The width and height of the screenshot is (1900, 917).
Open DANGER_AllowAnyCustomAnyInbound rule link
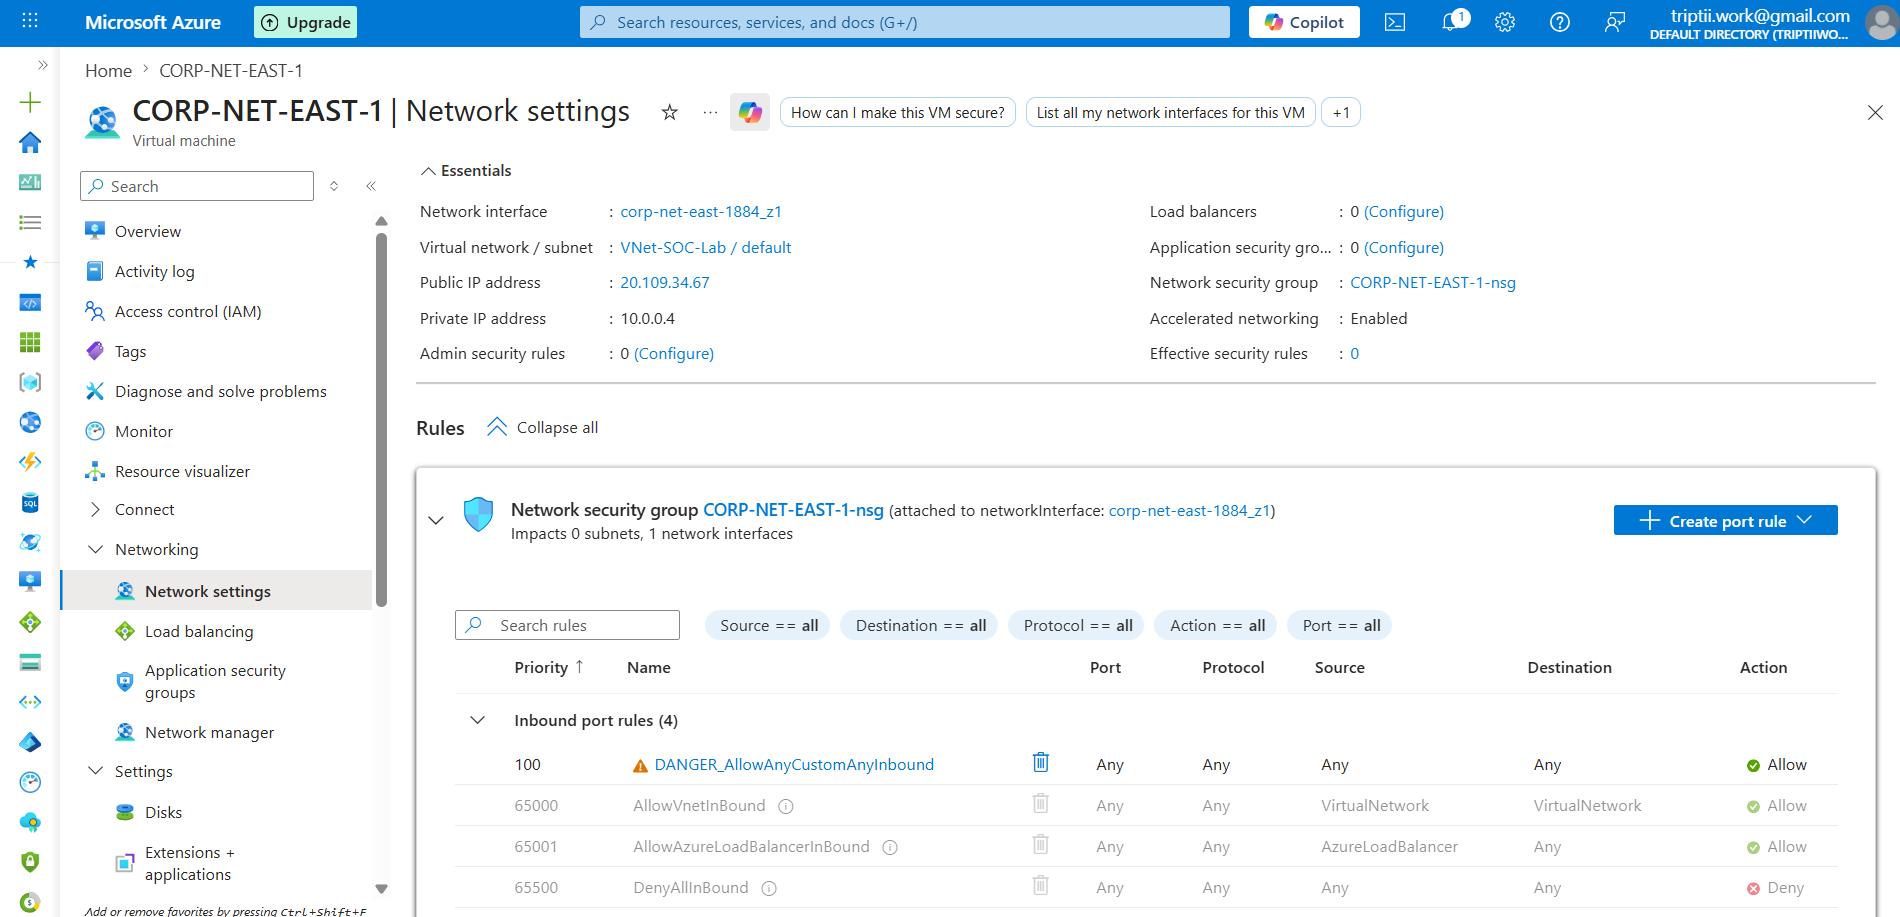pos(794,764)
